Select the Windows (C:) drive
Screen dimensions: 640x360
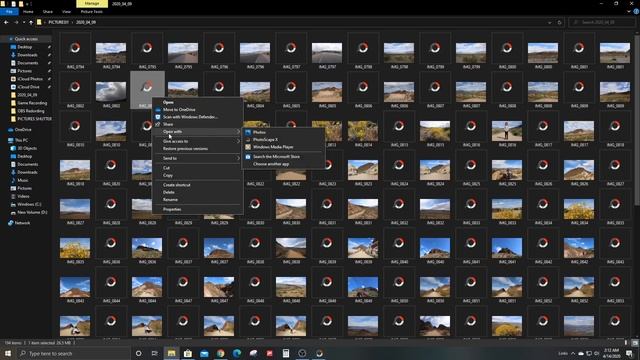pos(29,204)
